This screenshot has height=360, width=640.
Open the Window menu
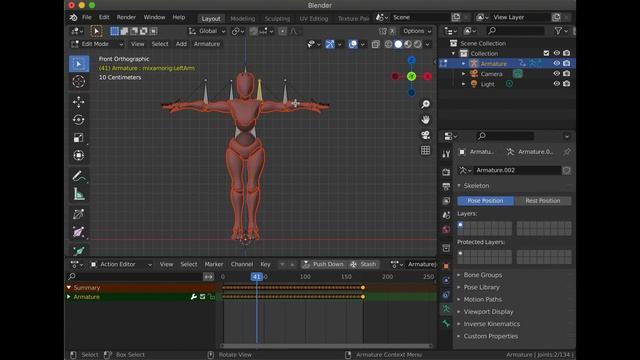(x=154, y=18)
